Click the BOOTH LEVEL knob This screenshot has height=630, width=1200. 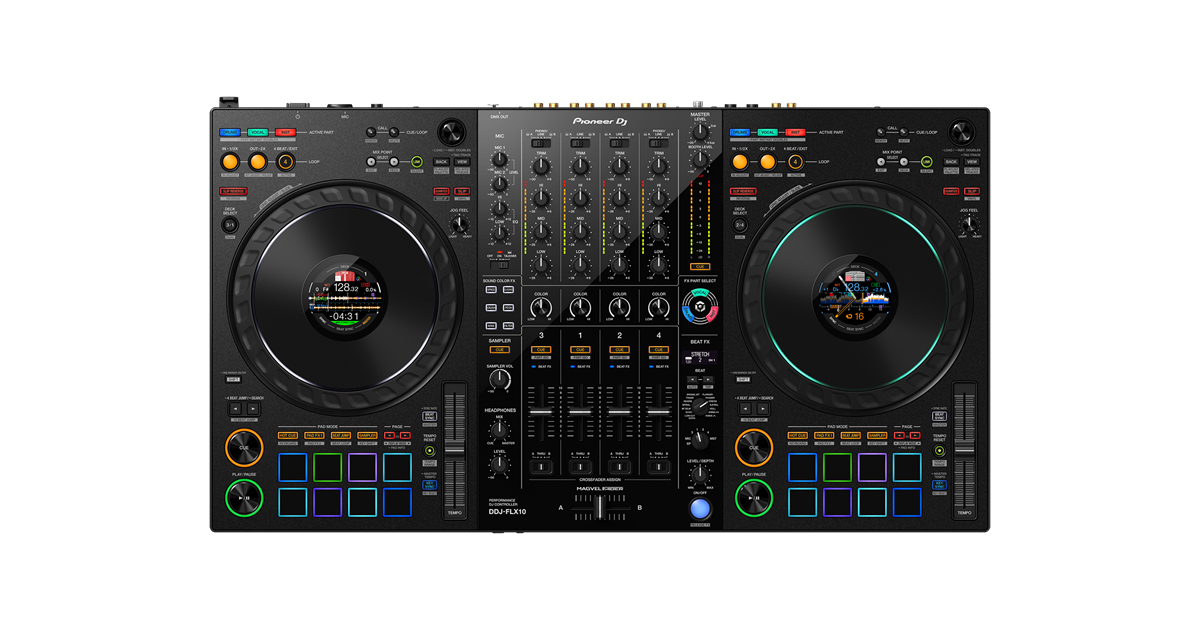pos(701,159)
